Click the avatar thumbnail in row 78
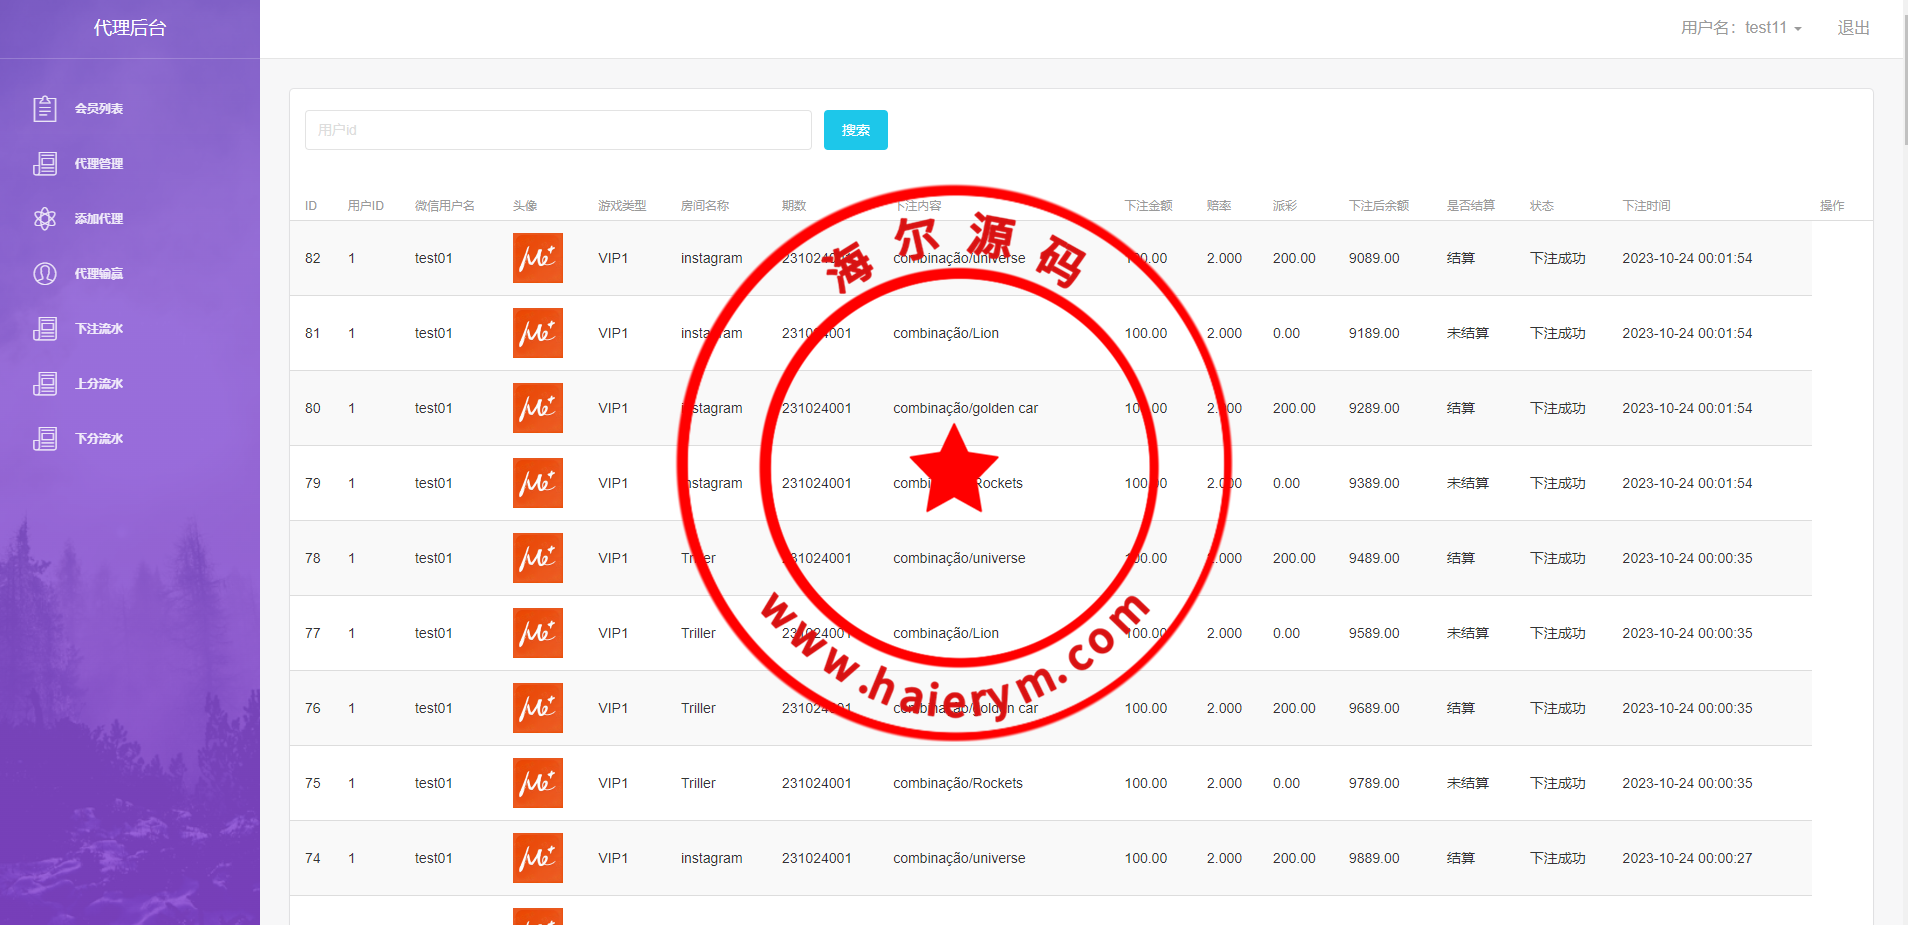The image size is (1908, 925). 538,558
